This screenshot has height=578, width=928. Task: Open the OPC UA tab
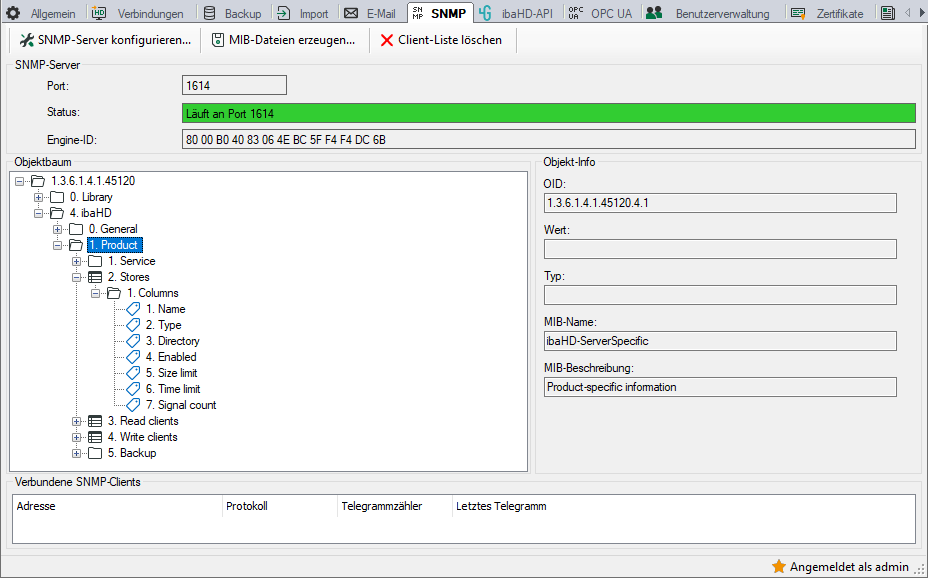pos(600,13)
